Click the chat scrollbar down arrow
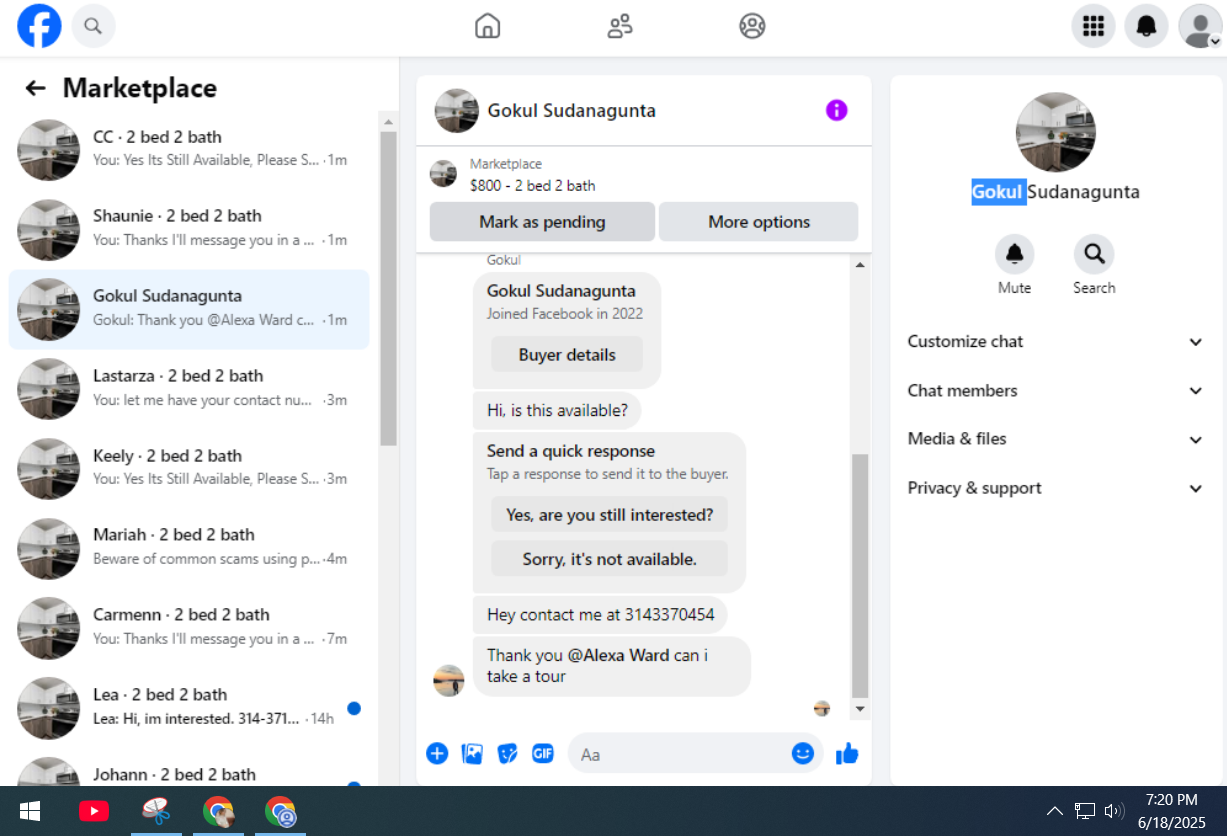1227x836 pixels. click(x=860, y=709)
